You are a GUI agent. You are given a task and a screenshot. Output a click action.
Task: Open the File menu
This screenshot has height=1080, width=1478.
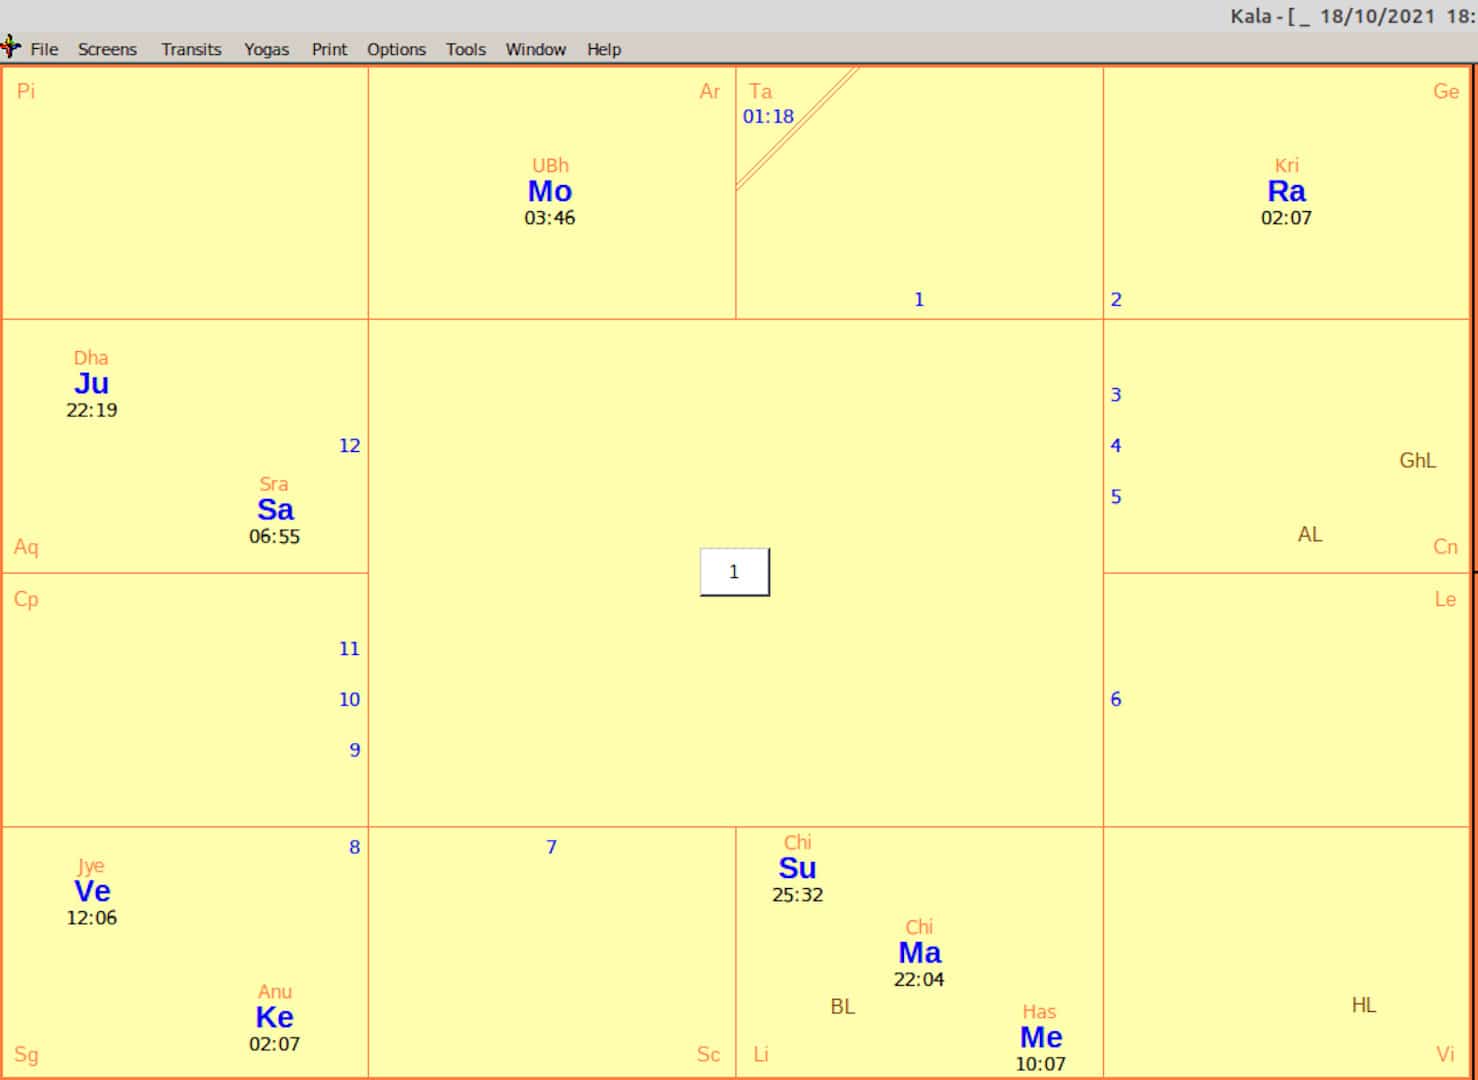coord(44,49)
